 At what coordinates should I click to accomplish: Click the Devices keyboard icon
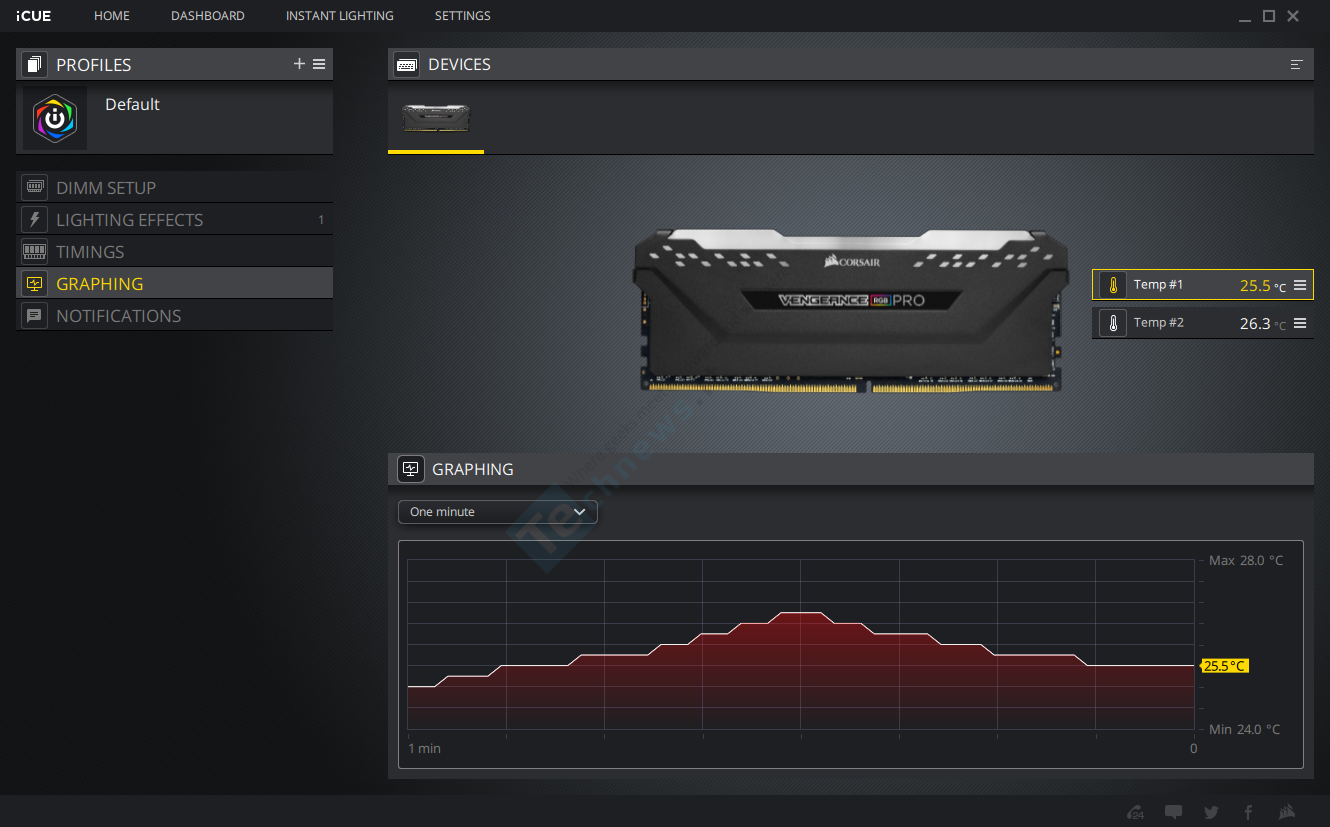(x=406, y=65)
